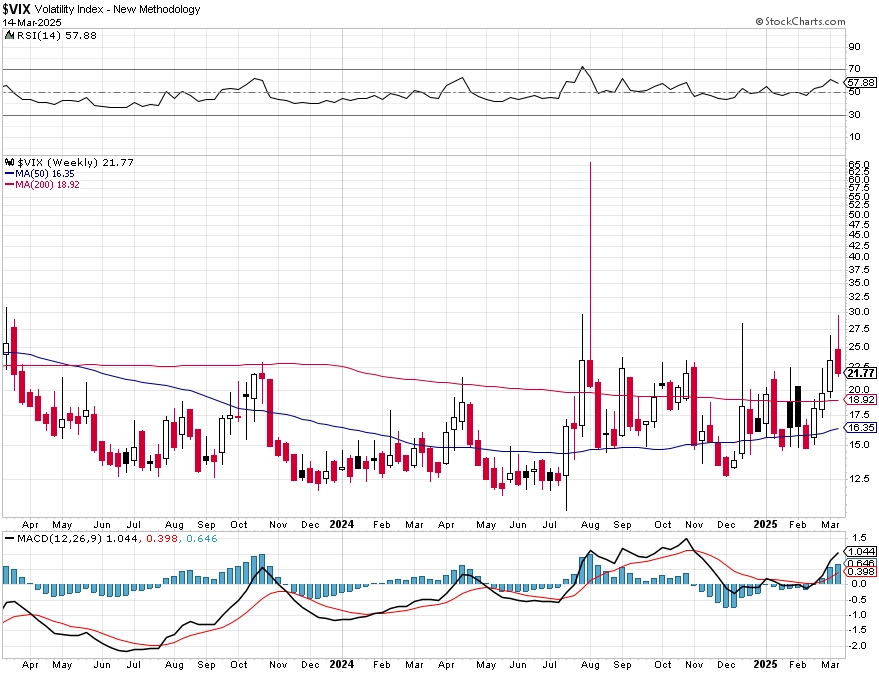The height and width of the screenshot is (673, 879).
Task: Click the 21.77 current price tag
Action: click(x=861, y=373)
